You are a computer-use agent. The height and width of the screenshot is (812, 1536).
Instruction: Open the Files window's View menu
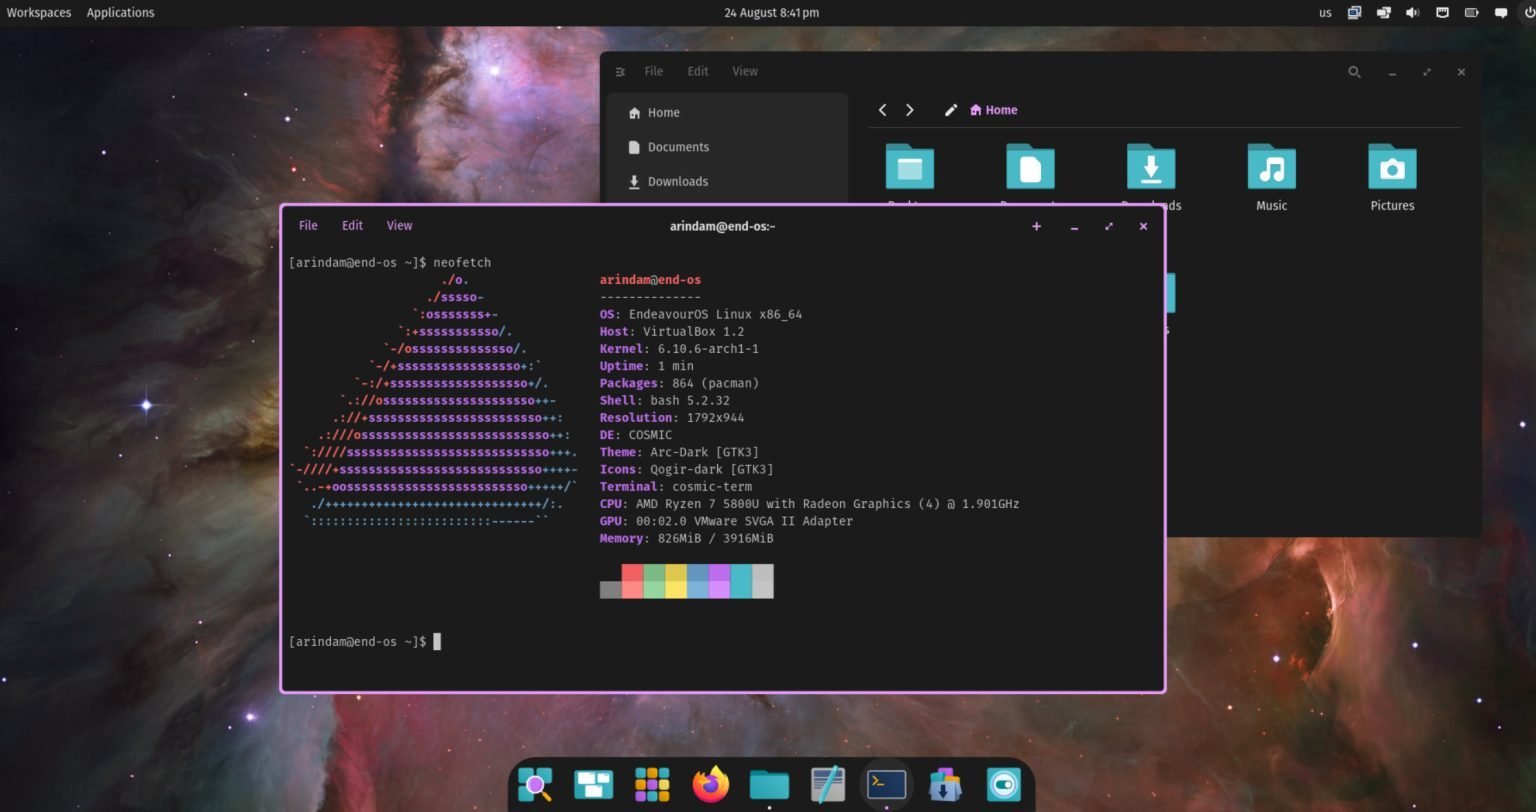click(745, 72)
